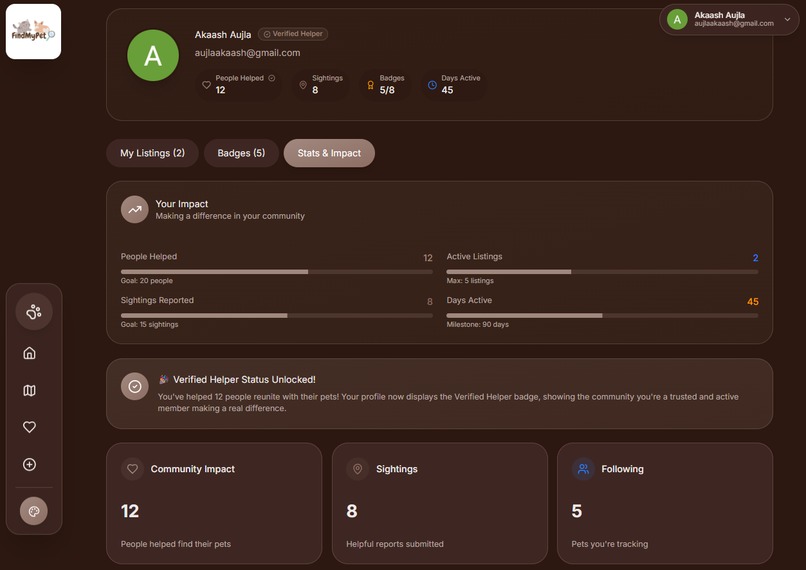Switch to the Badges (5) tab
The image size is (806, 570).
pos(241,153)
